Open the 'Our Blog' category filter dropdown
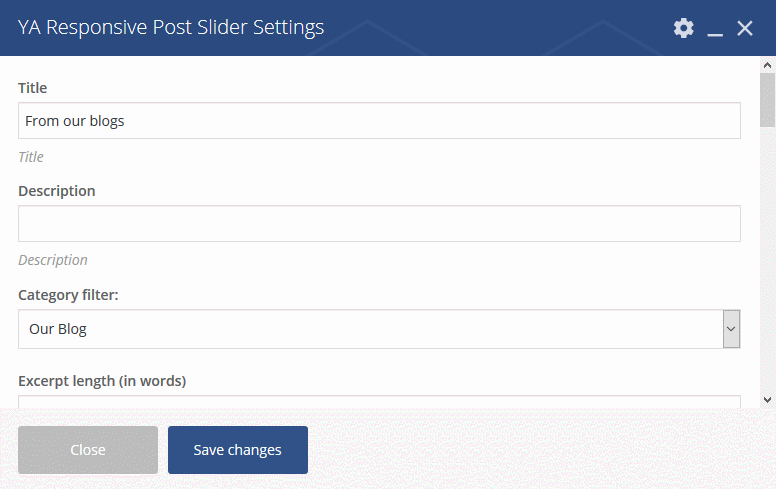This screenshot has height=489, width=776. (x=379, y=329)
